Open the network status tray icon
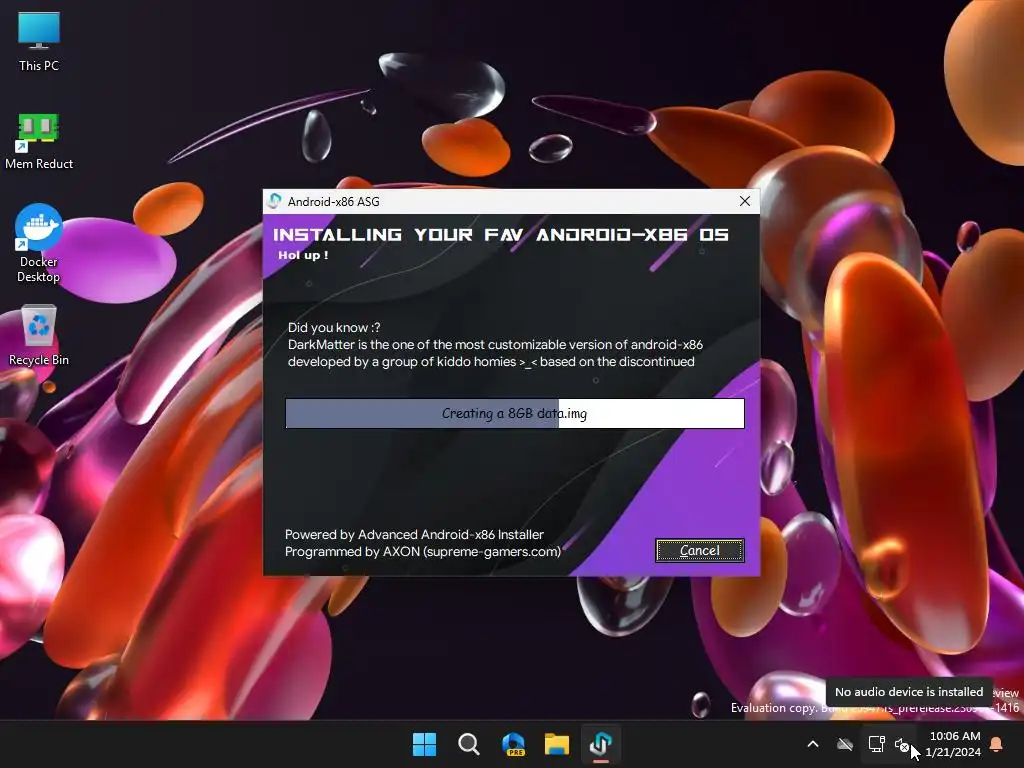The width and height of the screenshot is (1024, 768). (876, 744)
